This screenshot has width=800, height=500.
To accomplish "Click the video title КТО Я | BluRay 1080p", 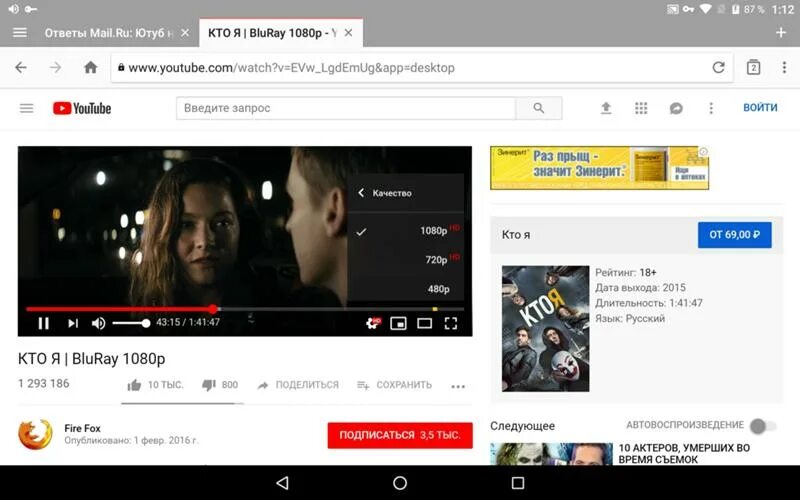I will pyautogui.click(x=91, y=359).
